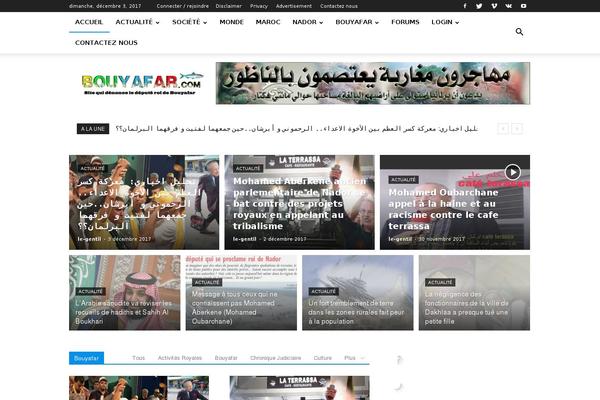
Task: Show next headline in A LA UNE ticker
Action: tap(517, 129)
